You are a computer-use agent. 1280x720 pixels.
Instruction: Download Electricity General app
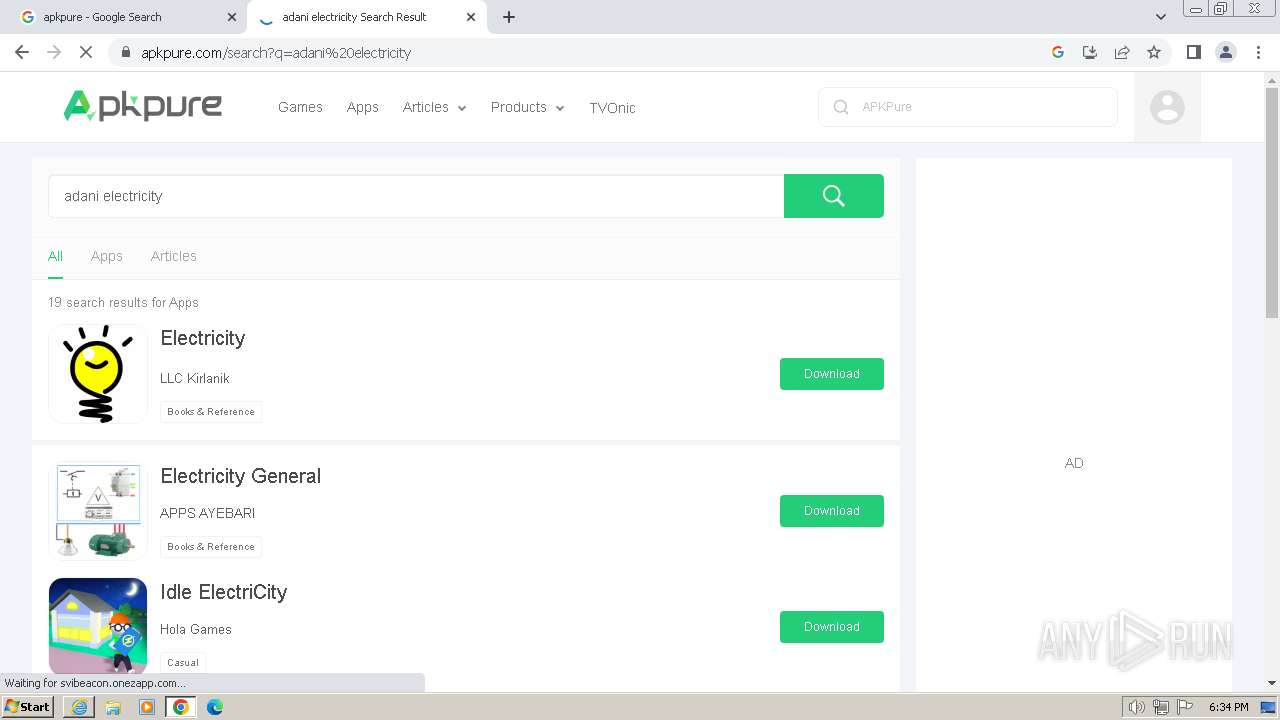(832, 511)
